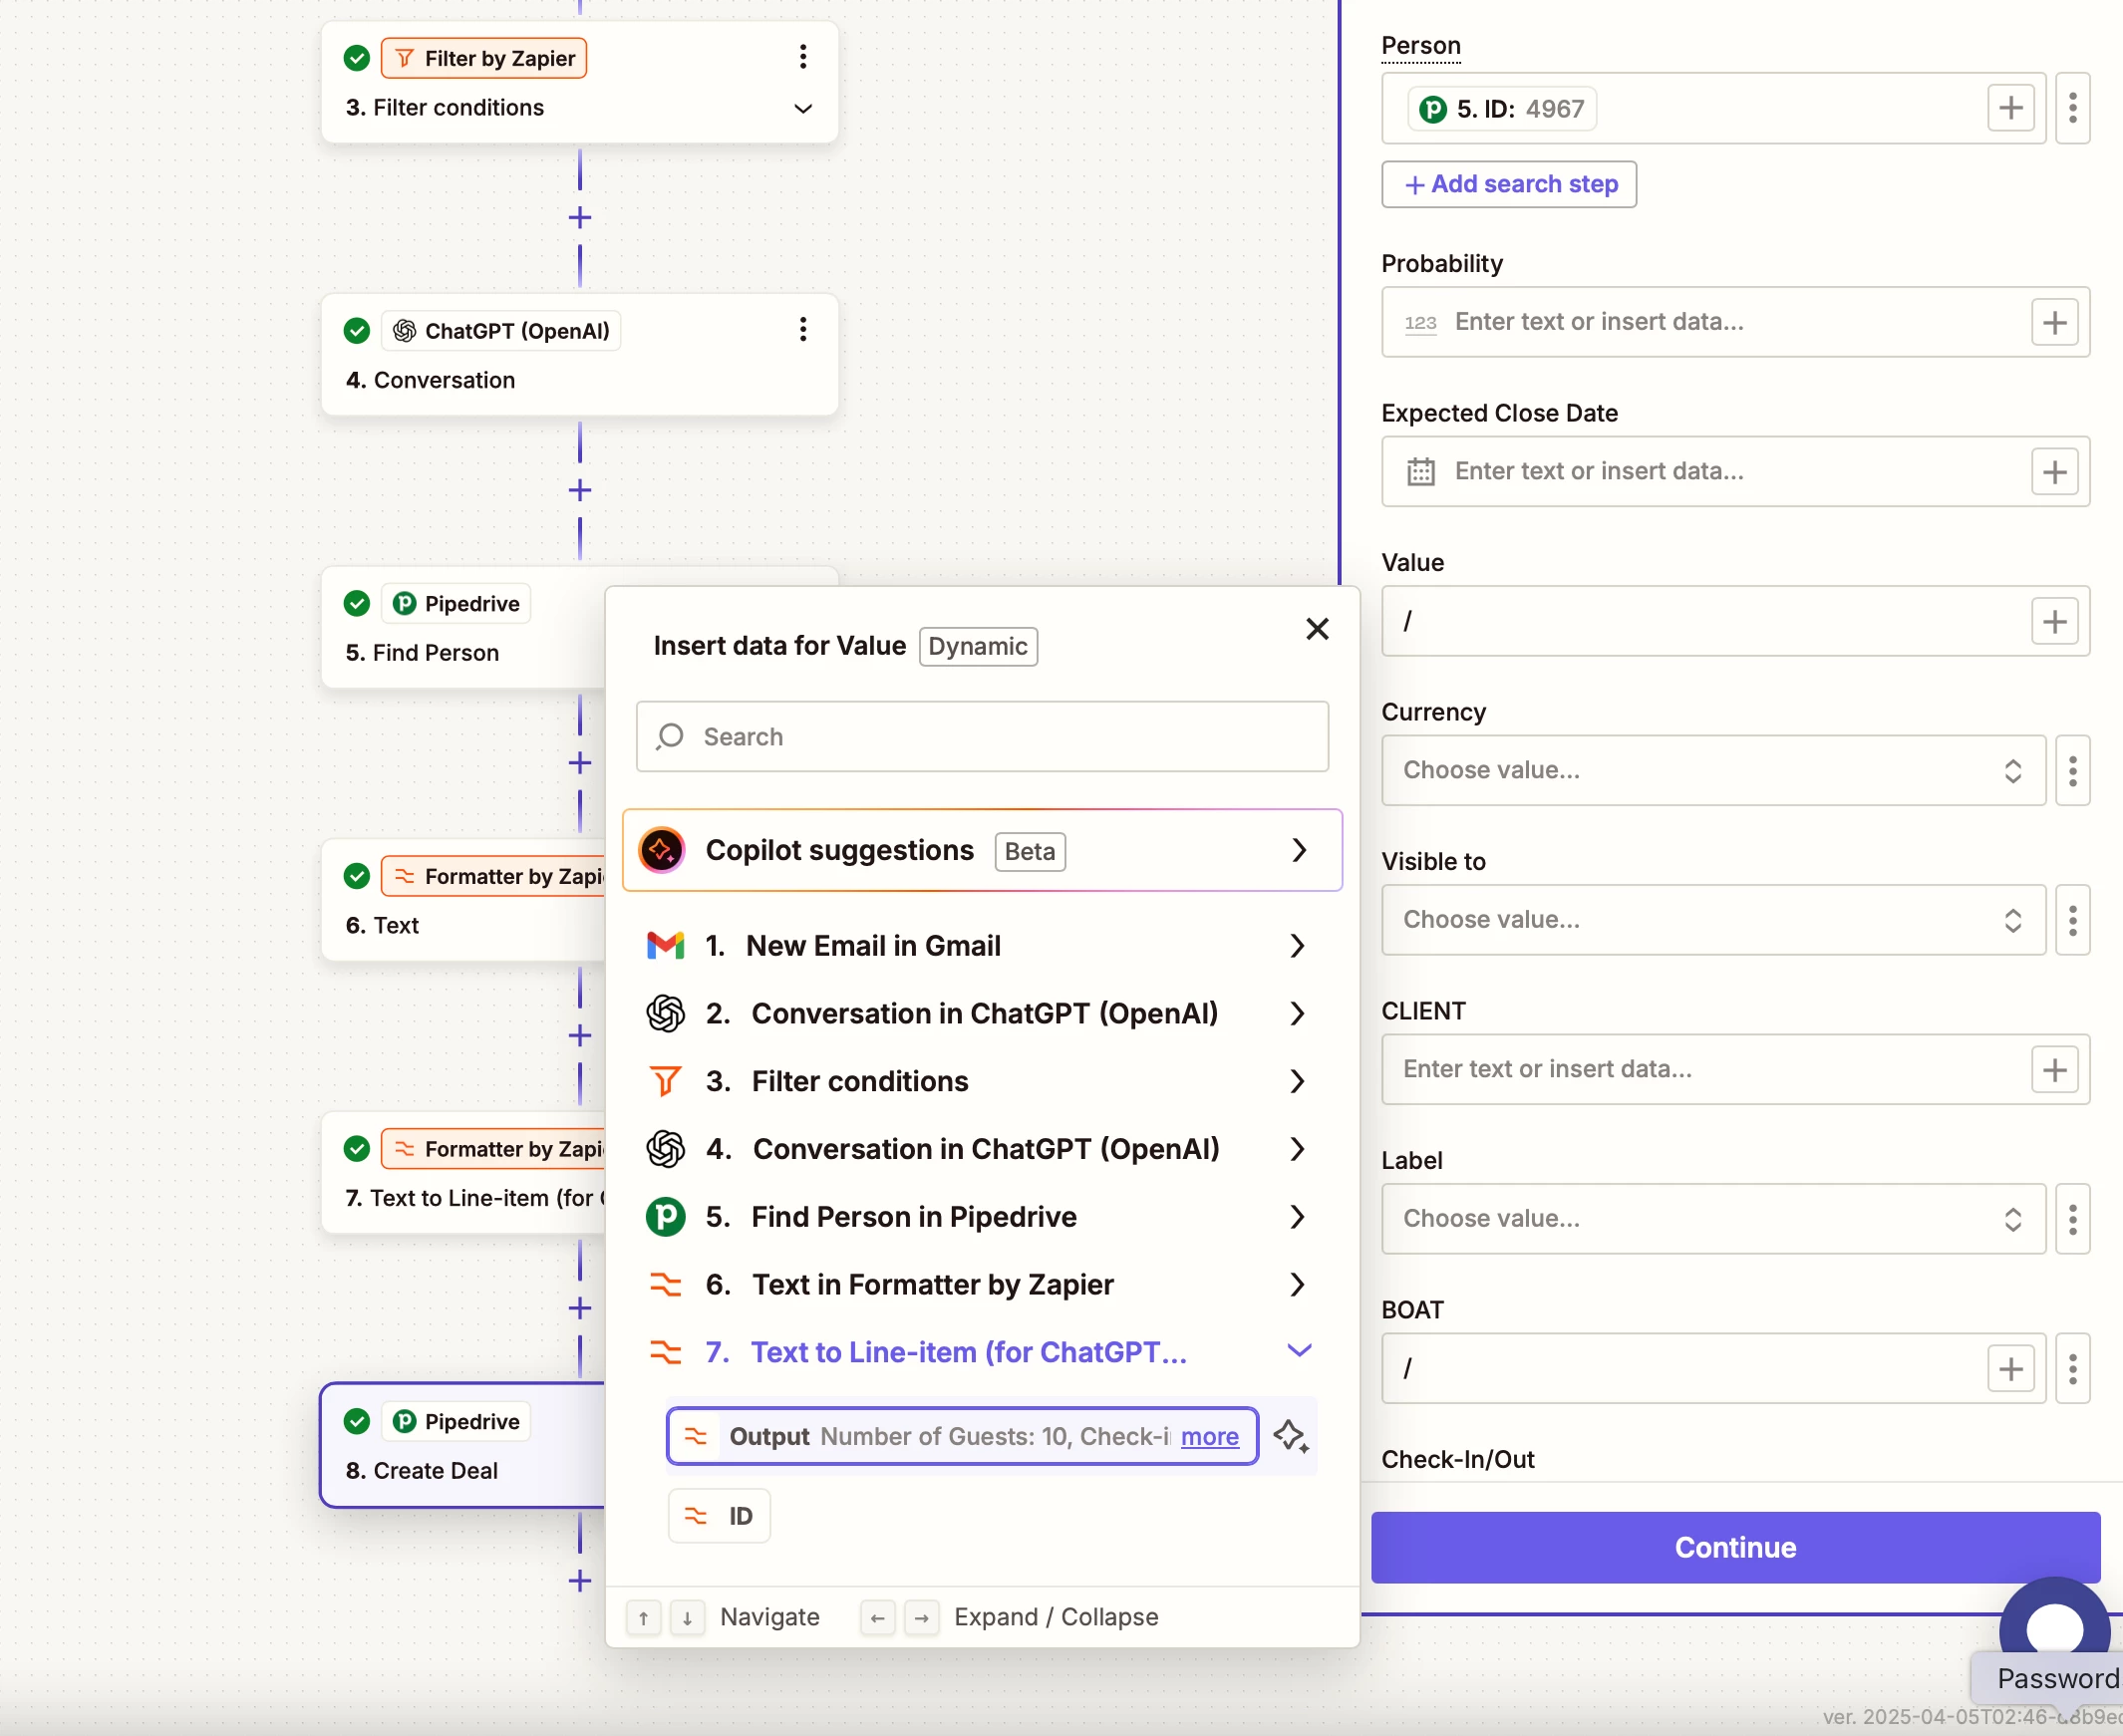
Task: Open step 6 Text in Formatter card
Action: (463, 901)
